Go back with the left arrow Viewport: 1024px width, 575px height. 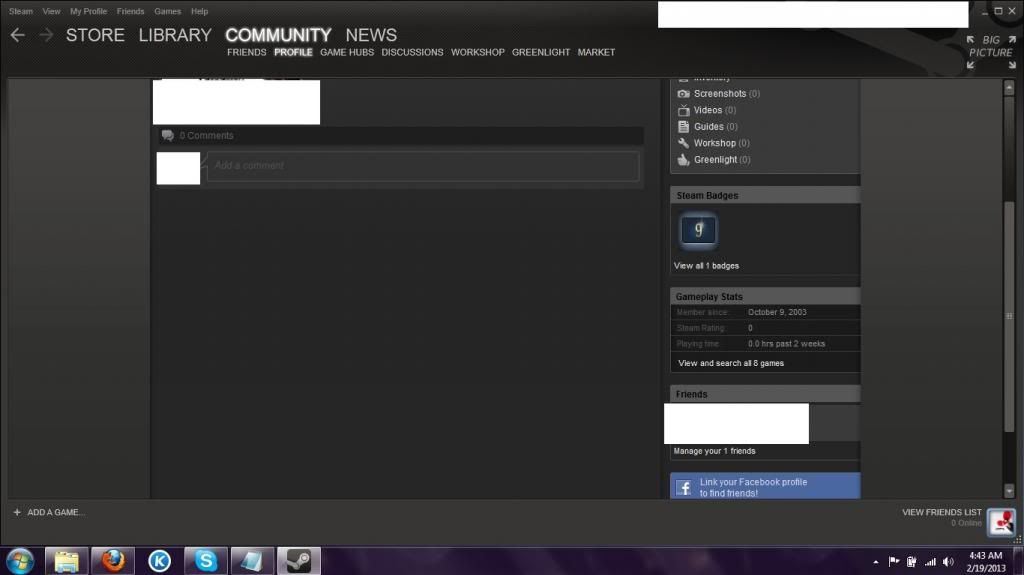pyautogui.click(x=18, y=35)
